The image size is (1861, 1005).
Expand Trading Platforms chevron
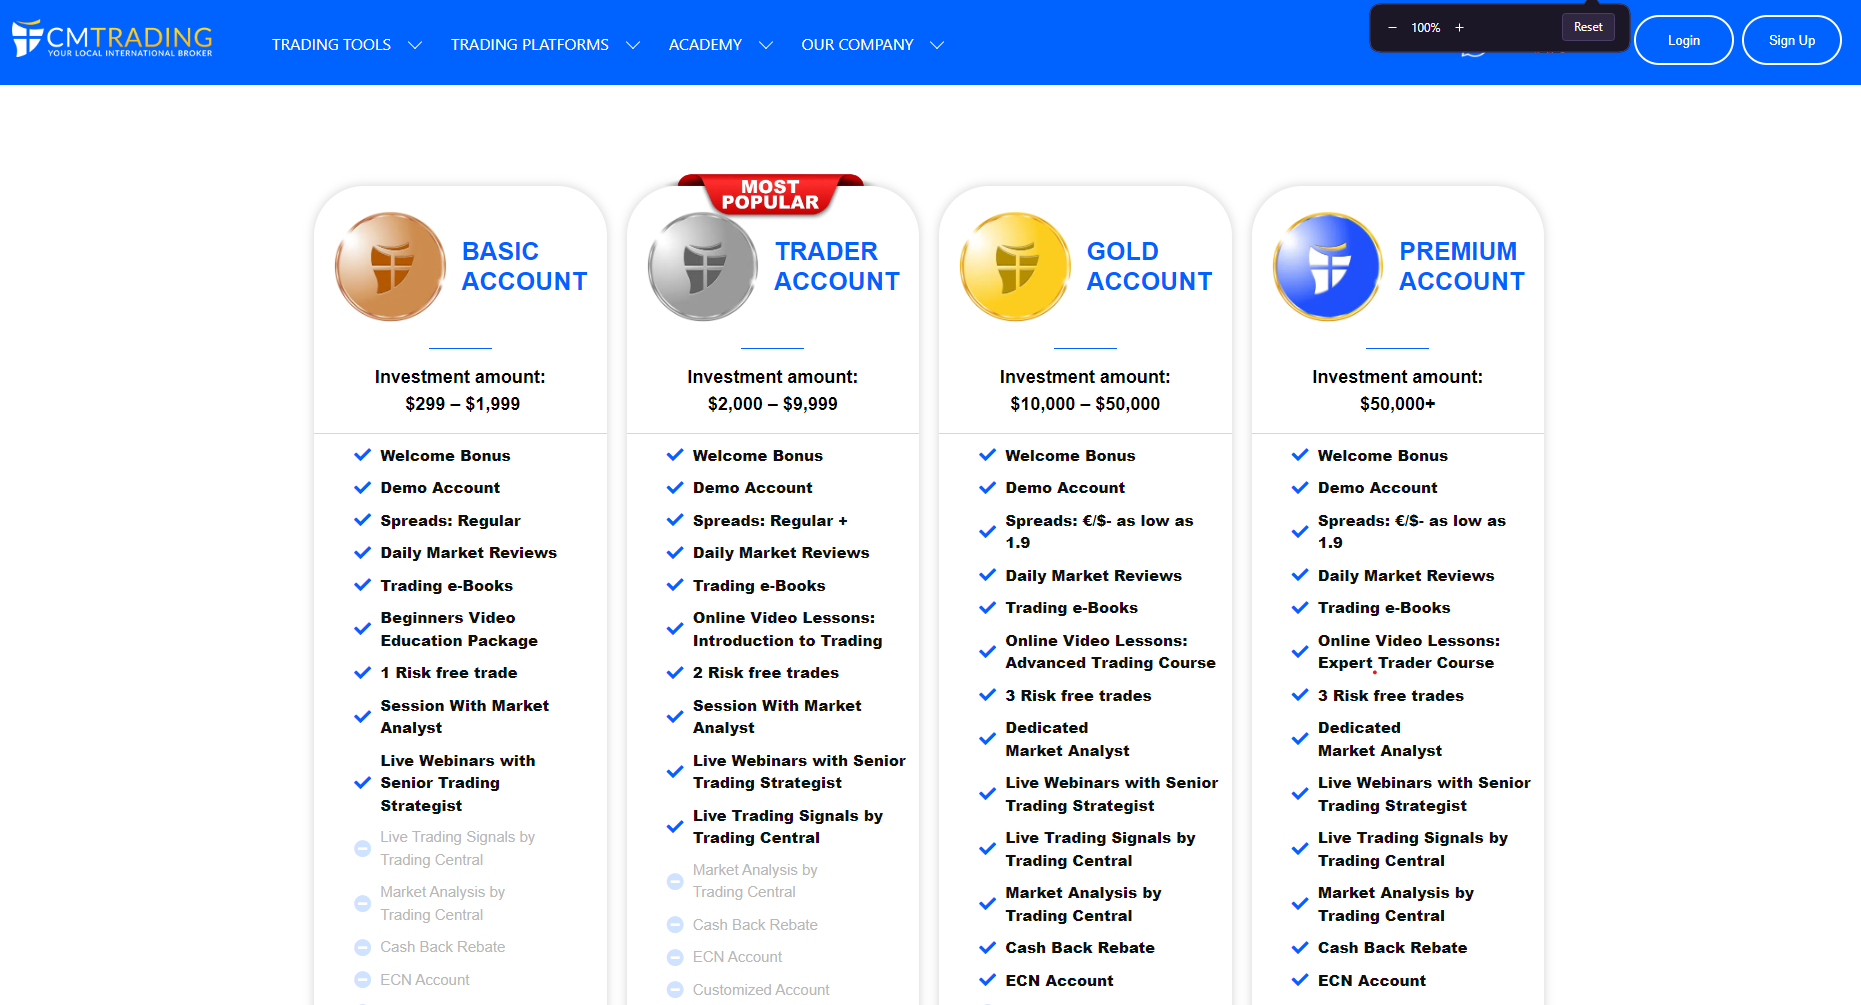tap(633, 45)
